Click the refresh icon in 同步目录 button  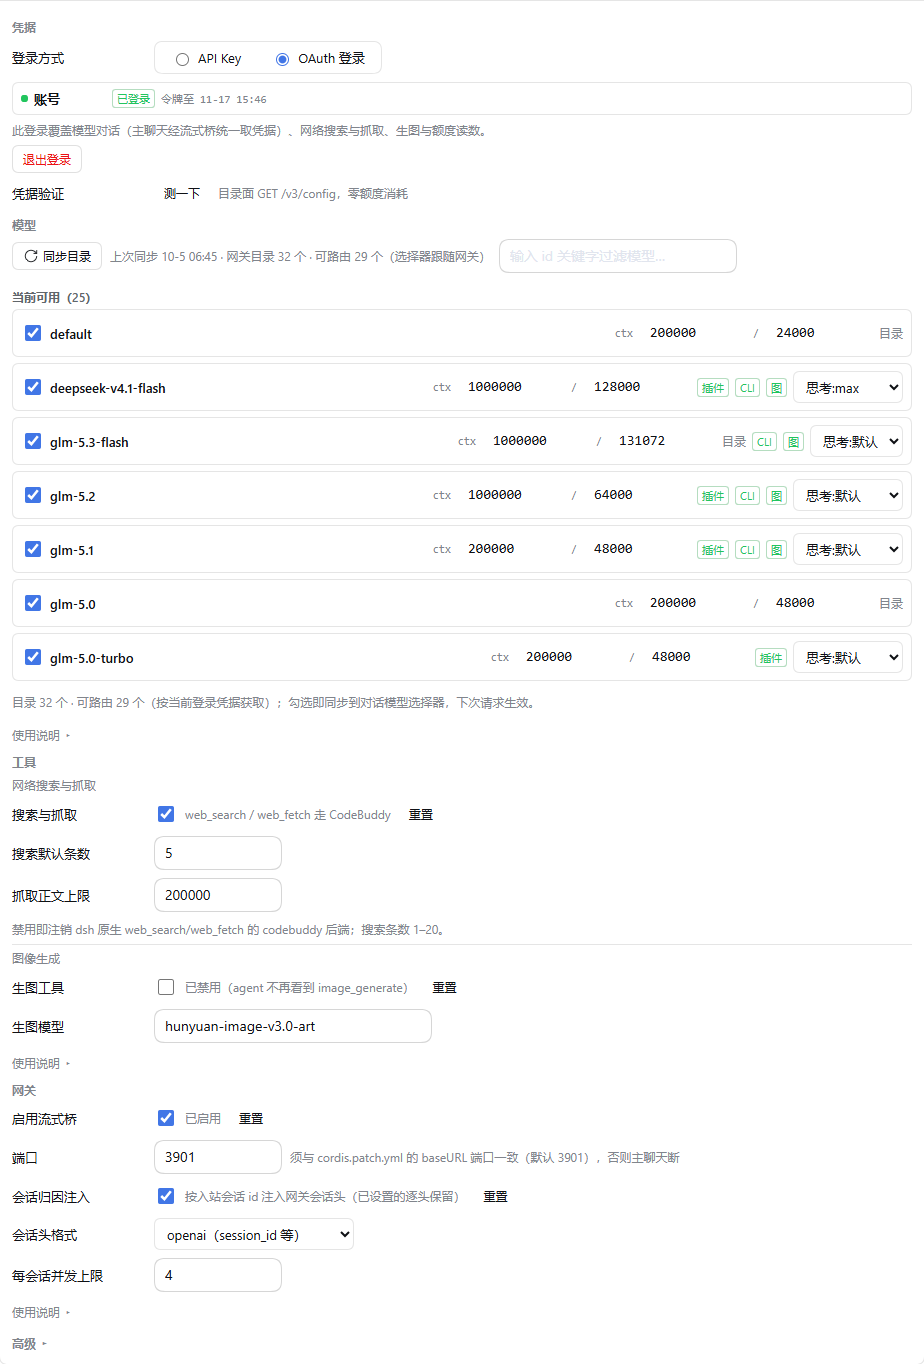pos(31,256)
